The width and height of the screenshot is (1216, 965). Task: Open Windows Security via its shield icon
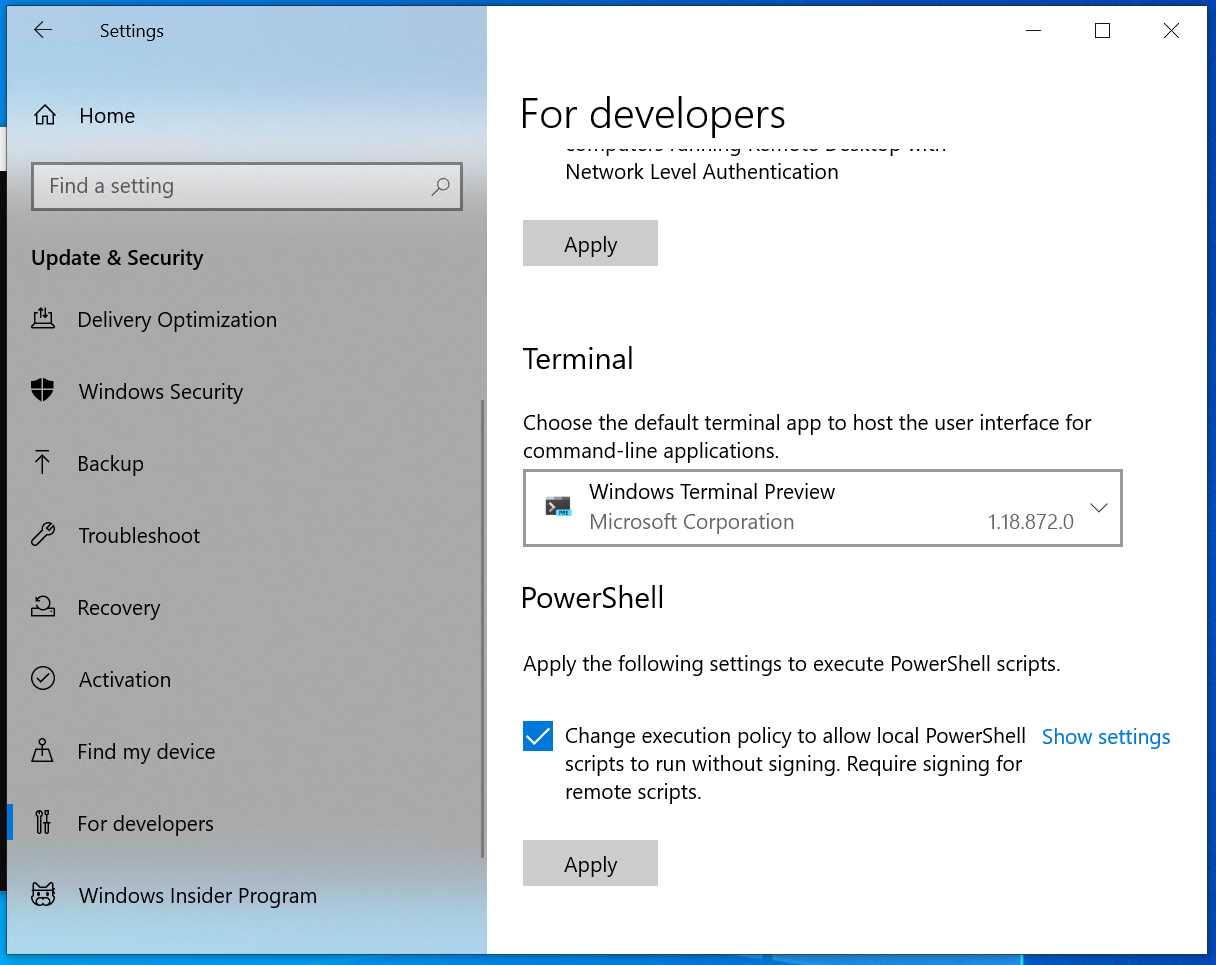(x=43, y=390)
